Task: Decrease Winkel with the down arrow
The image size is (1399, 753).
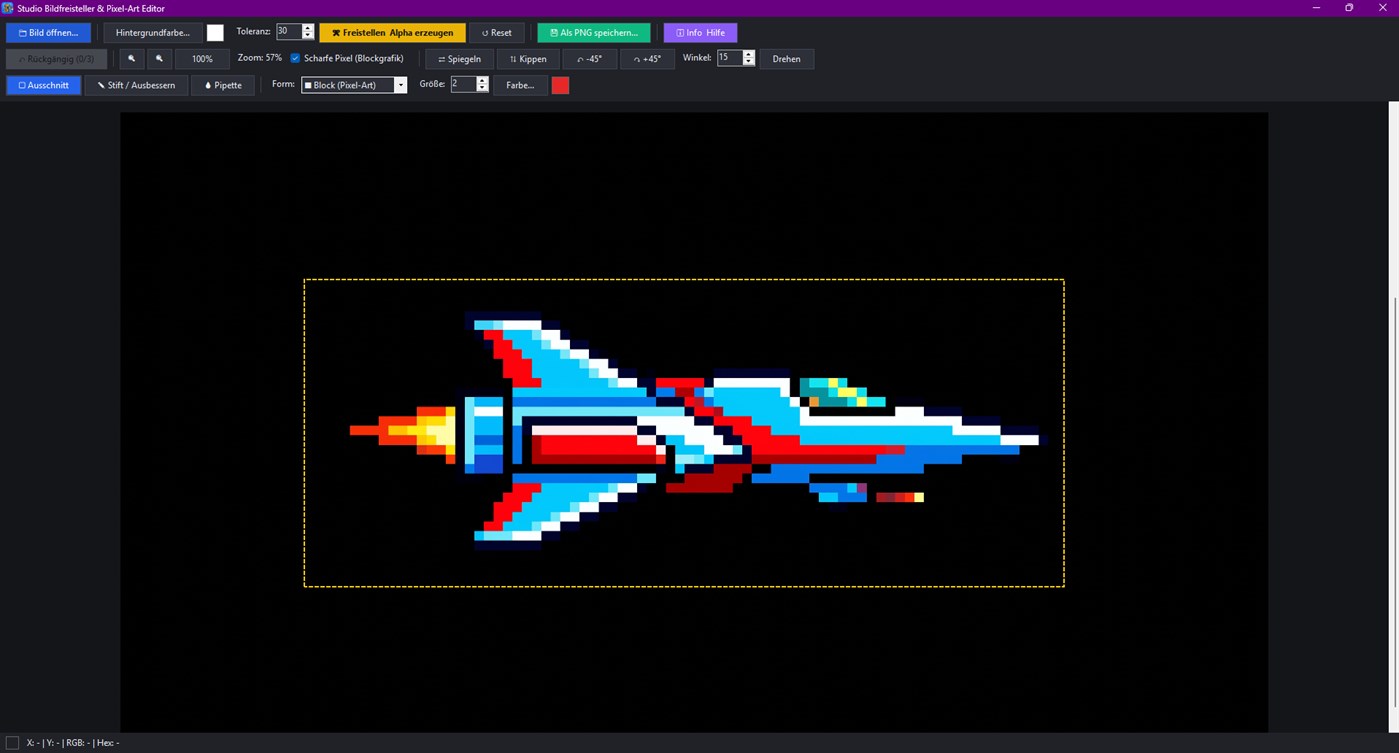Action: (x=749, y=62)
